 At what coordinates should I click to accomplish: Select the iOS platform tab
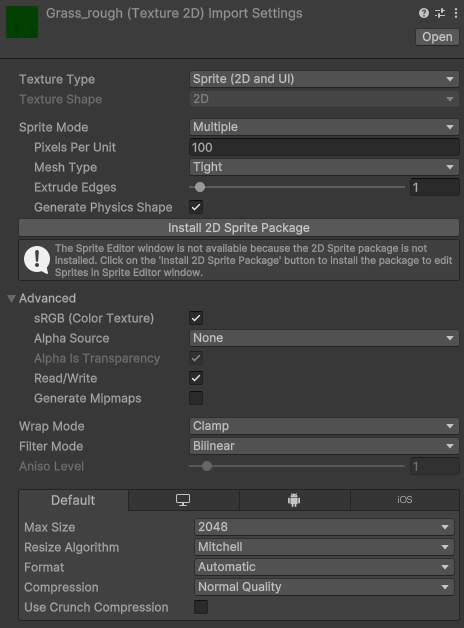405,500
